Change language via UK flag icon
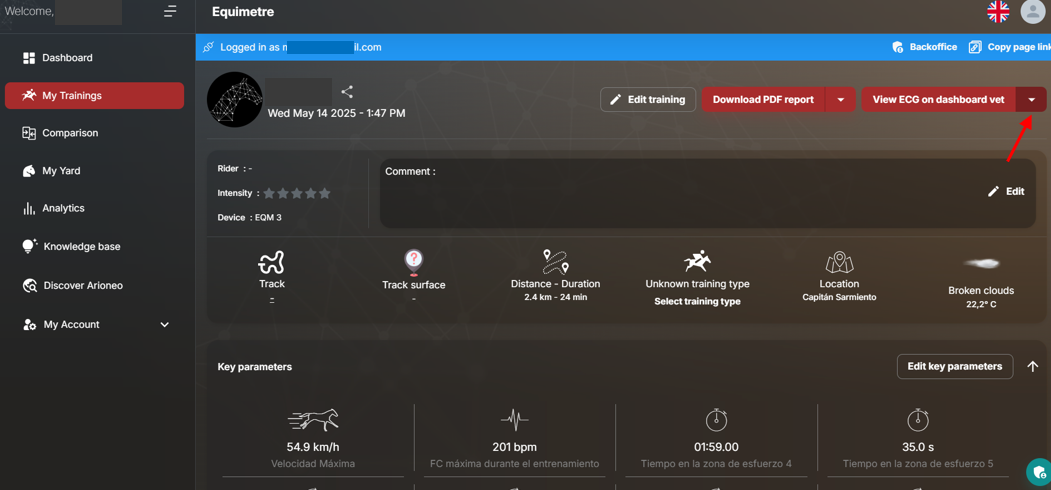Screen dimensions: 1051x490 pos(998,11)
